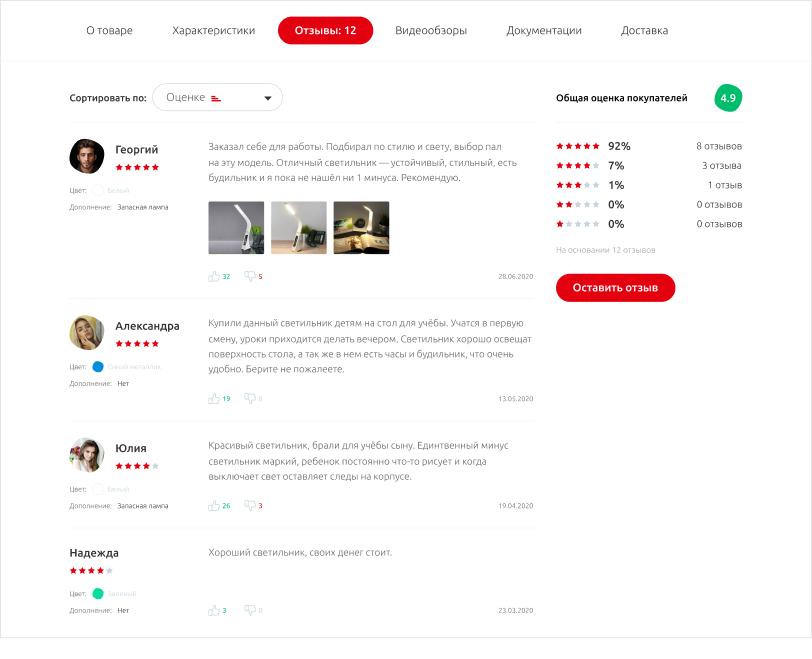Switch to the Характеристики tab
Viewport: 812px width, 659px height.
pyautogui.click(x=214, y=31)
